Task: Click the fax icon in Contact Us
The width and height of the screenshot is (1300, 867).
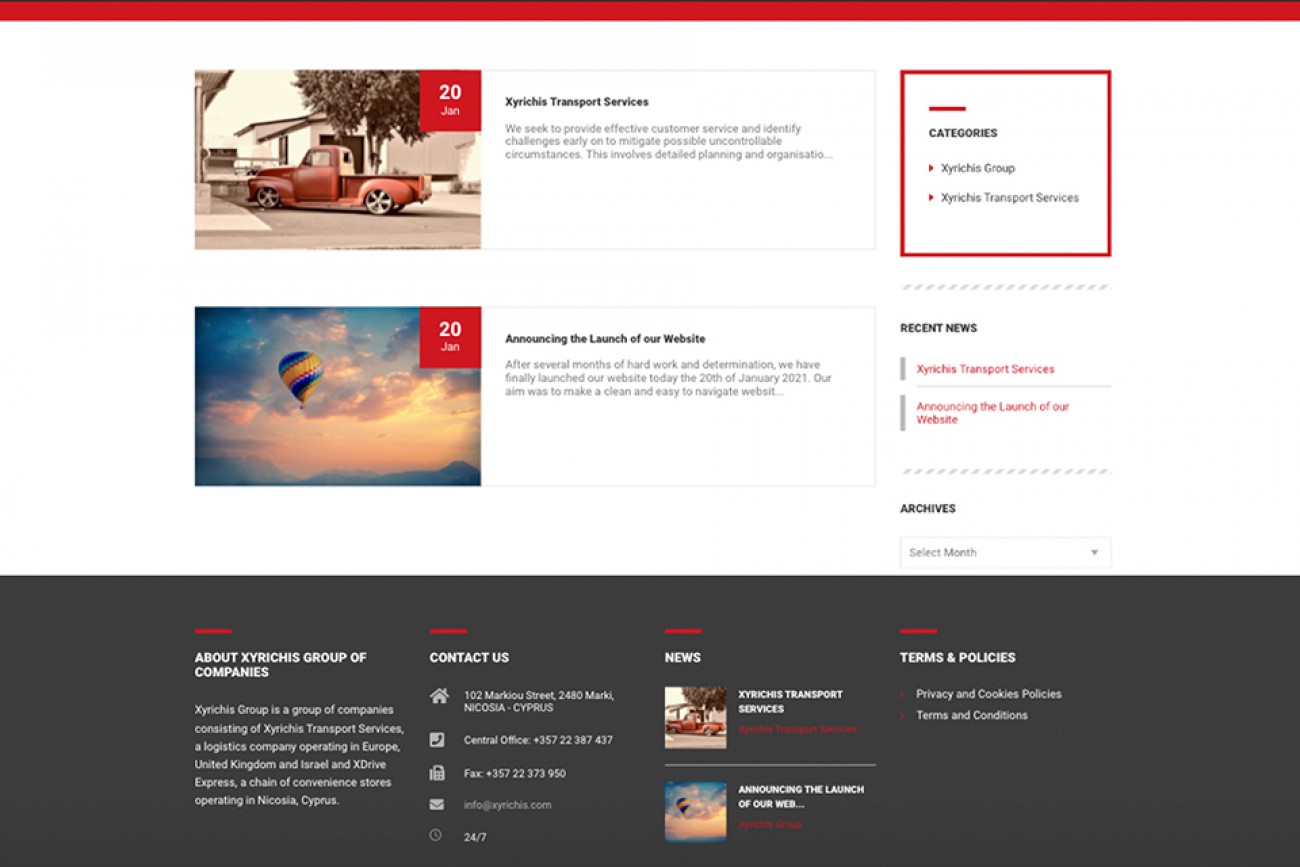Action: (x=437, y=773)
